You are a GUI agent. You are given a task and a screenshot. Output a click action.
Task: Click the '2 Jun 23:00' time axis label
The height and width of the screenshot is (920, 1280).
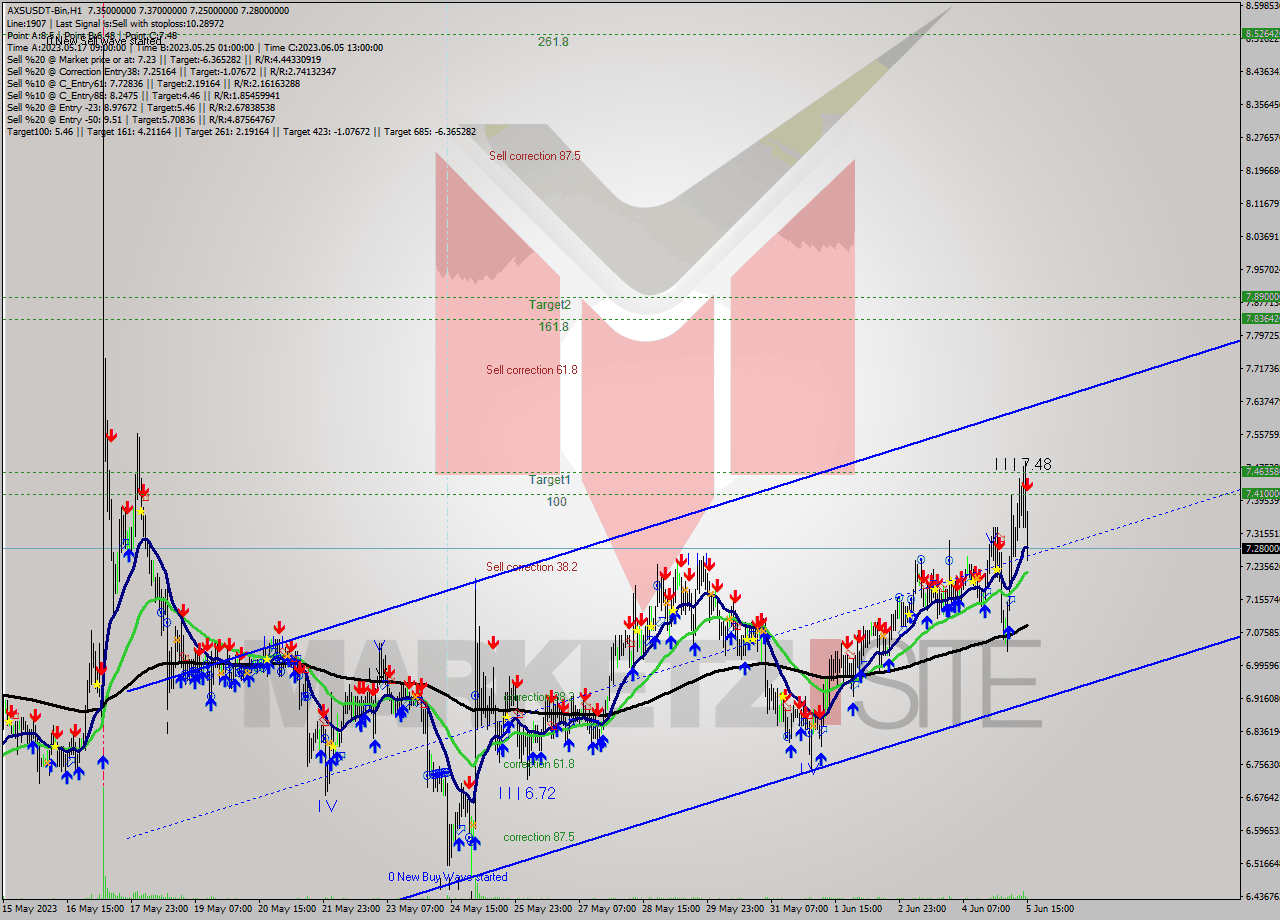(923, 909)
